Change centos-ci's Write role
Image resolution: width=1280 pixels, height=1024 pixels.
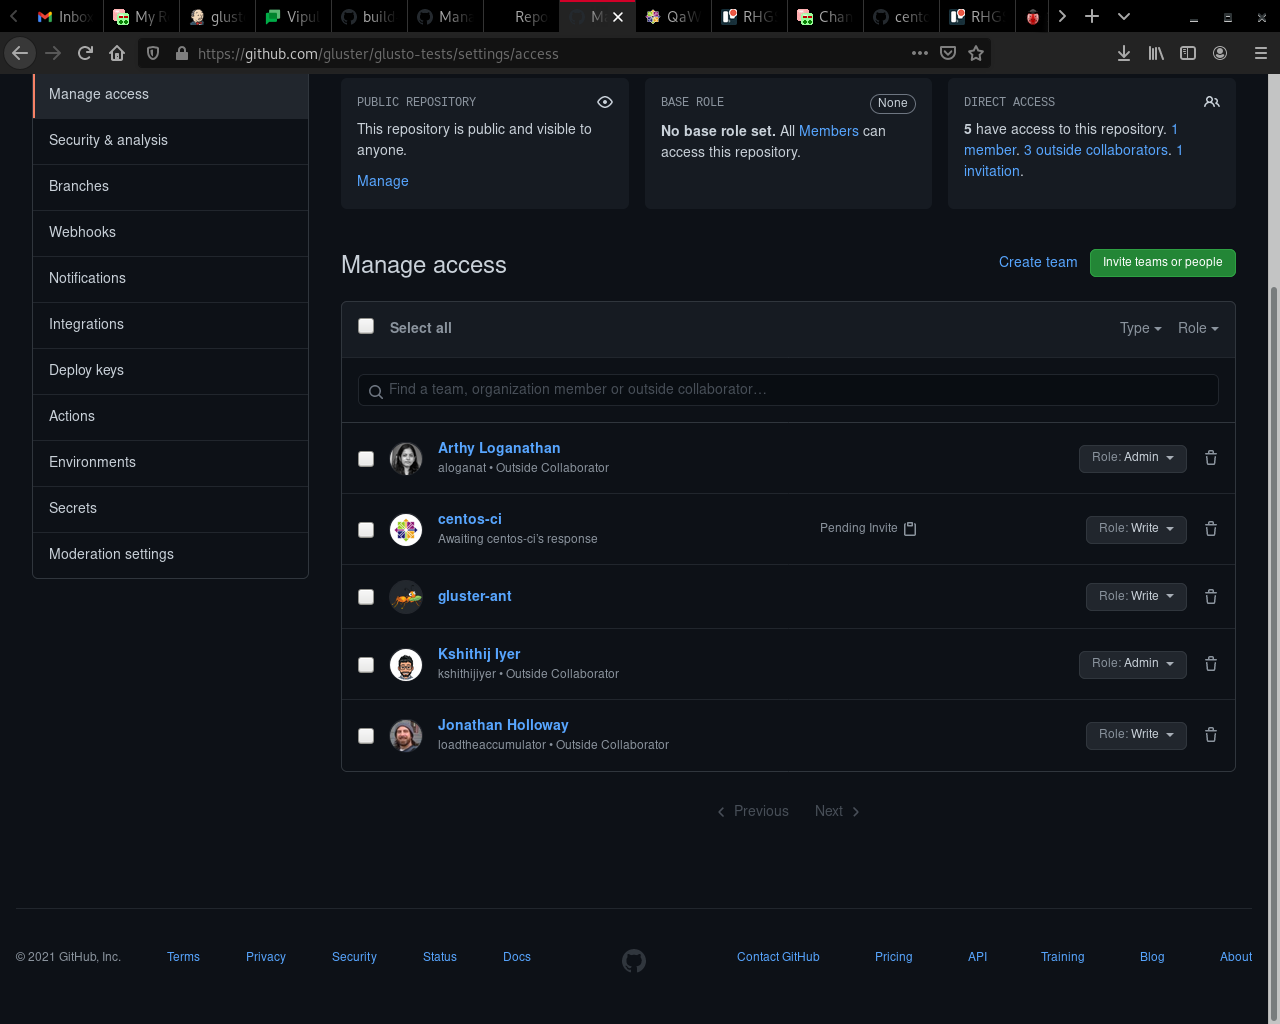coord(1136,529)
